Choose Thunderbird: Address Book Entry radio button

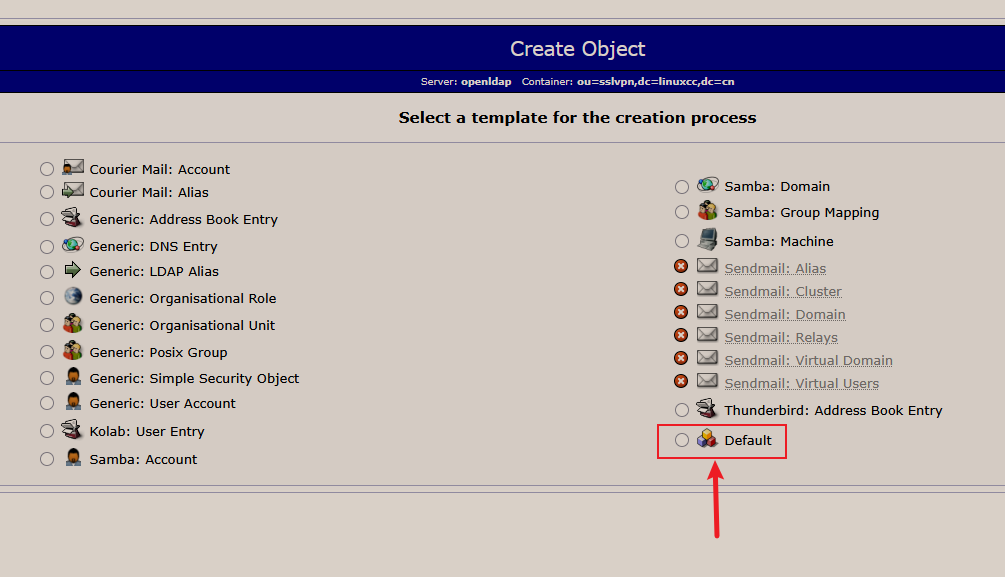point(682,410)
